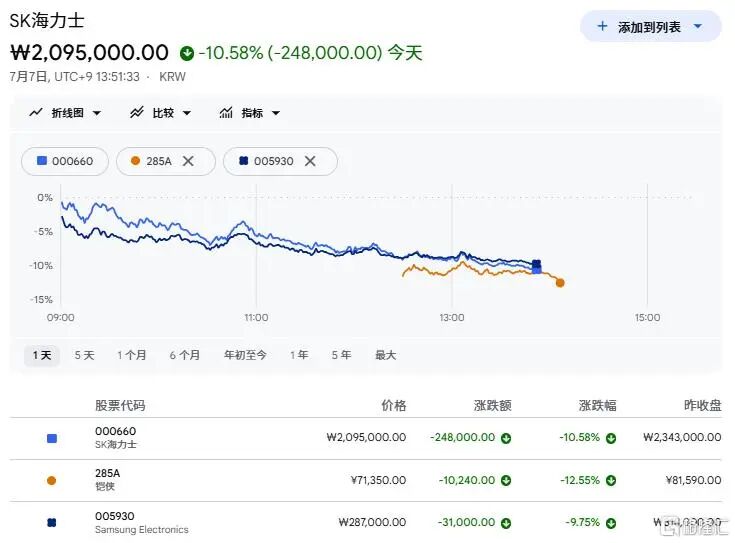The image size is (735, 543).
Task: Click the 13:00 time axis label
Action: tap(452, 317)
